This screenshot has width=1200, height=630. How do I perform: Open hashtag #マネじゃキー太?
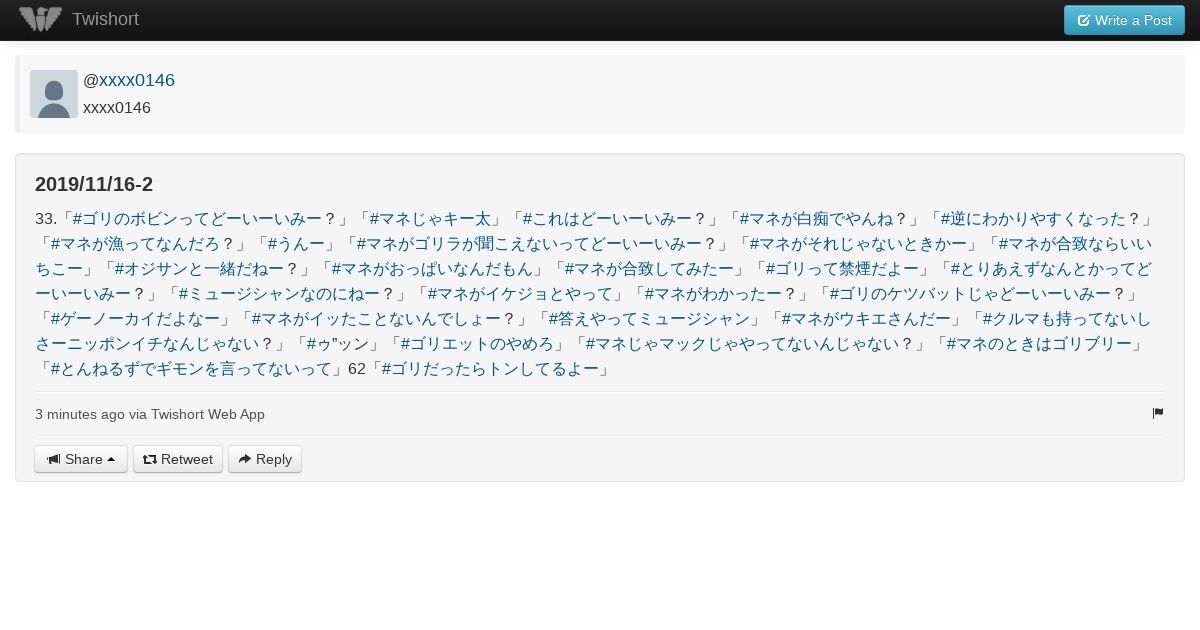(430, 218)
